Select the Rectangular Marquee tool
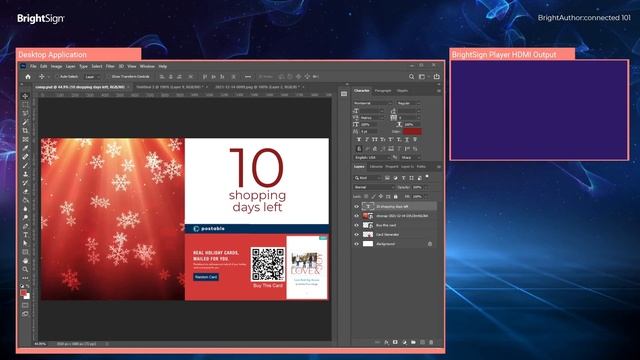 tap(25, 104)
